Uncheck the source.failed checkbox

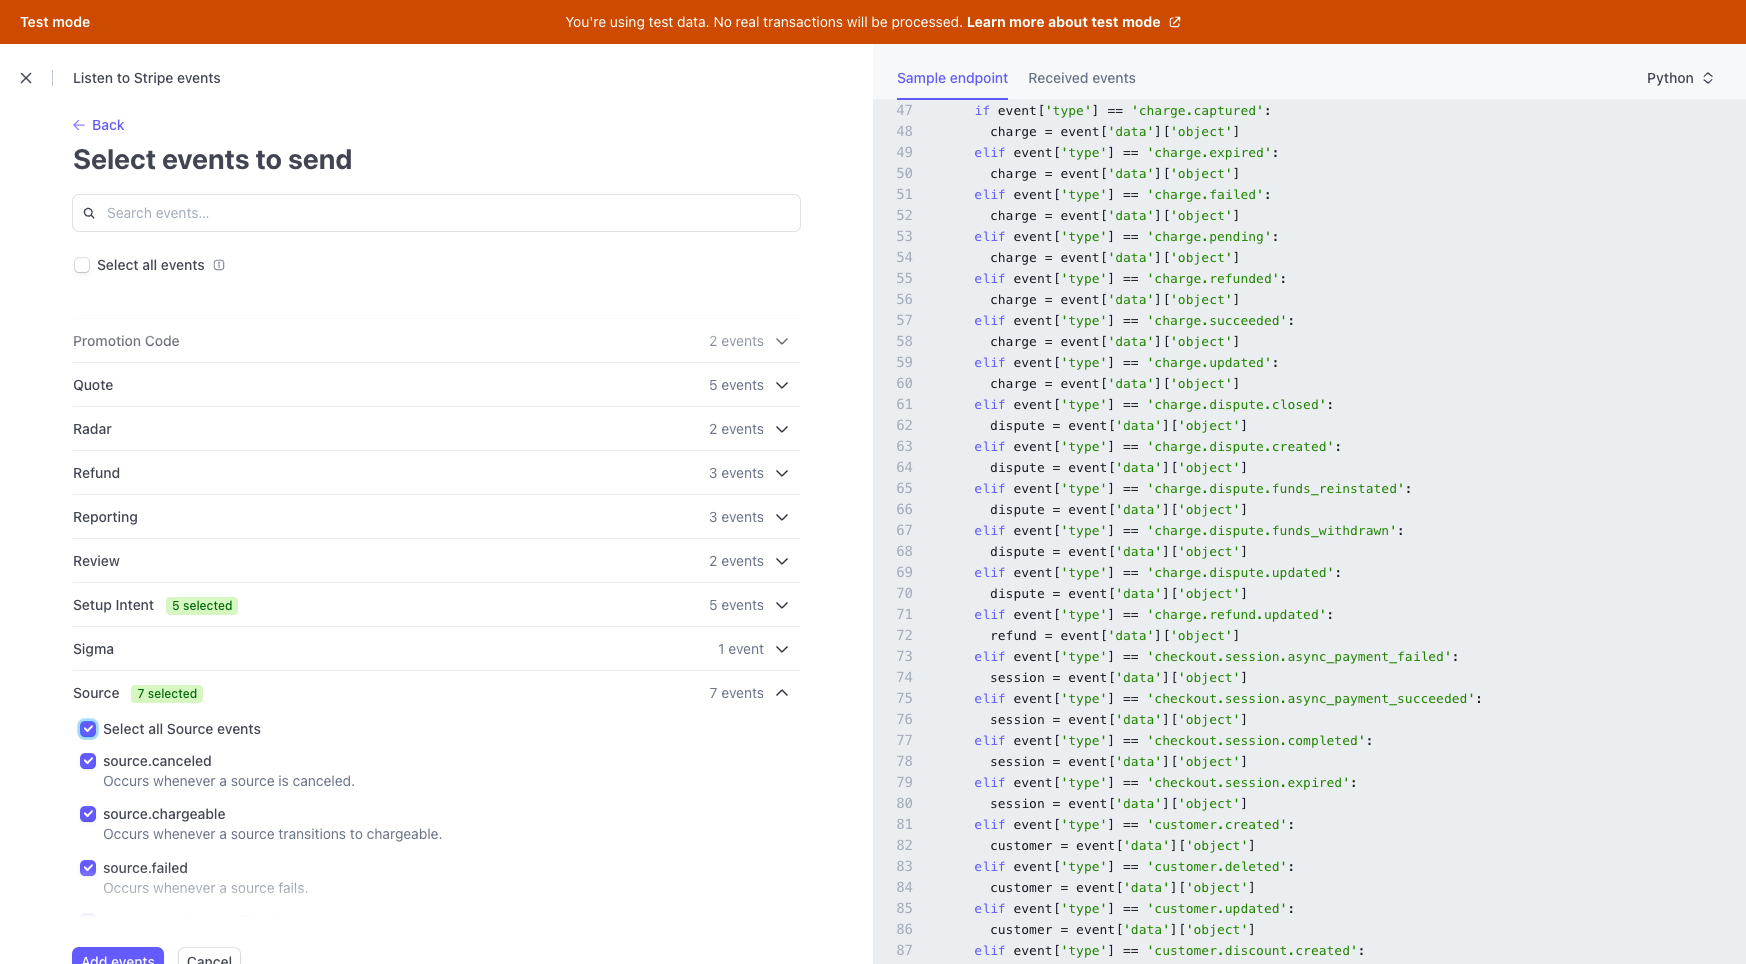coord(88,868)
